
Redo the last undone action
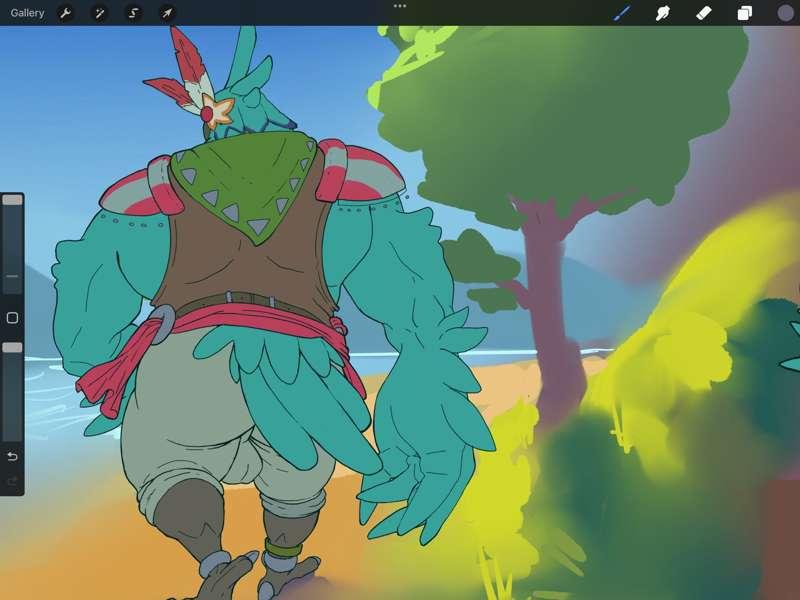click(x=12, y=481)
